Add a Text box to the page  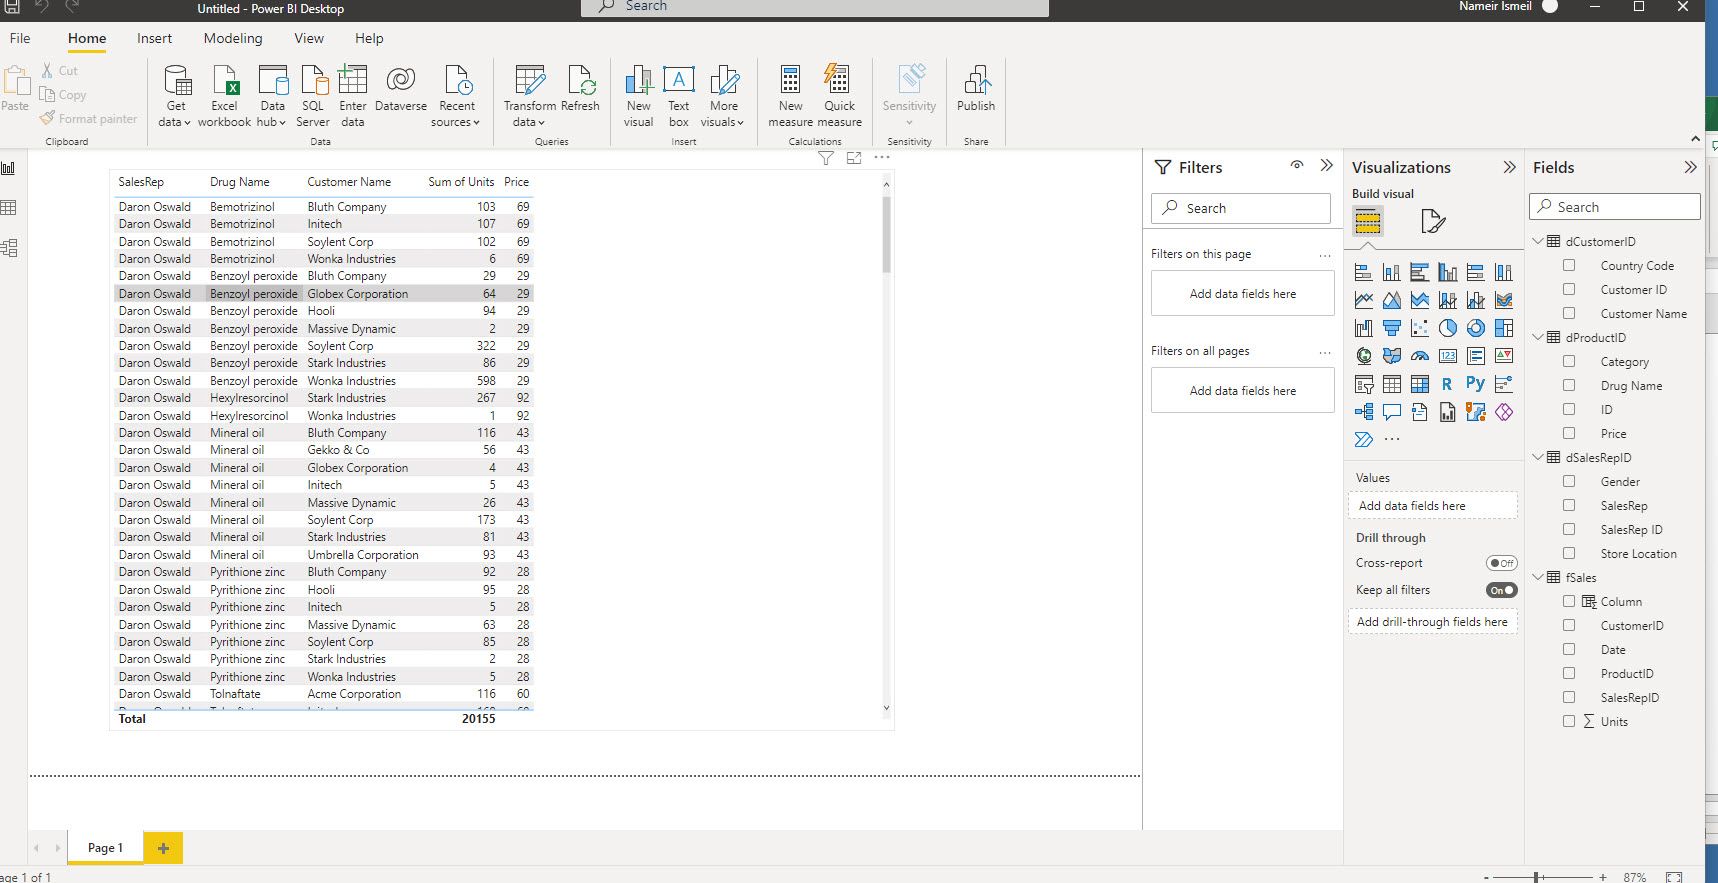(x=679, y=96)
